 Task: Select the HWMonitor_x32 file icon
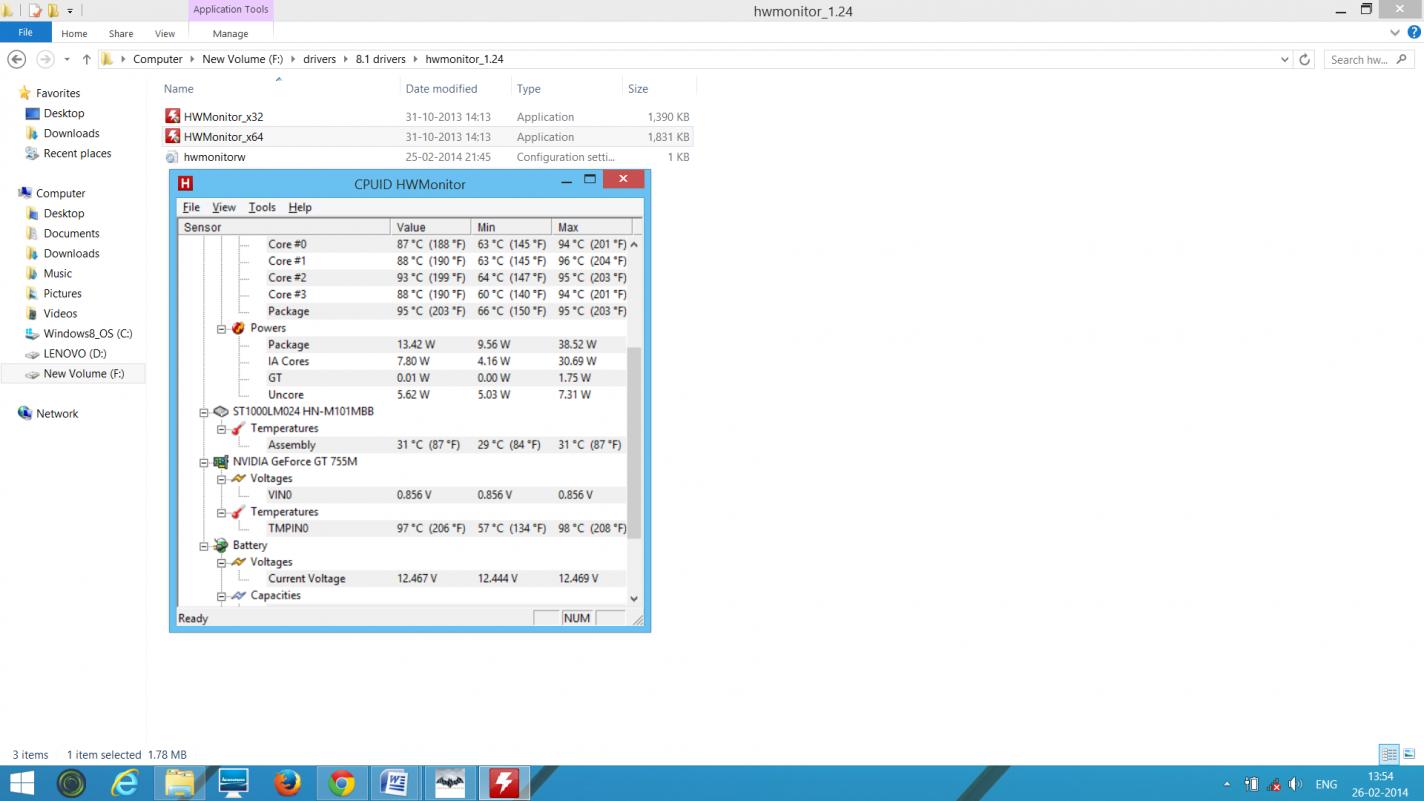click(x=173, y=117)
